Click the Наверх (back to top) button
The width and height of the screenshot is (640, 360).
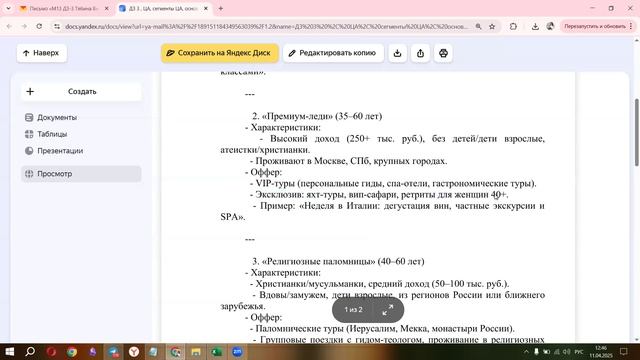(42, 53)
